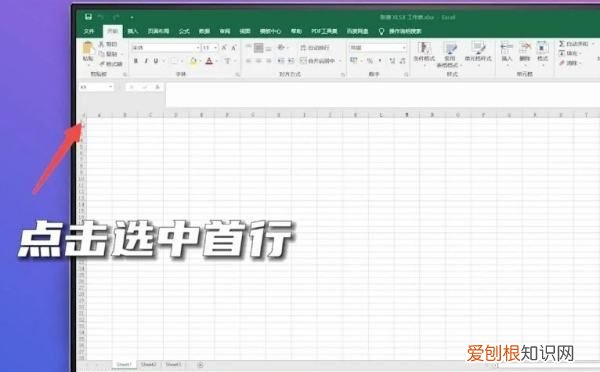Click the Decrease Font Size icon
600x372 pixels.
(233, 47)
